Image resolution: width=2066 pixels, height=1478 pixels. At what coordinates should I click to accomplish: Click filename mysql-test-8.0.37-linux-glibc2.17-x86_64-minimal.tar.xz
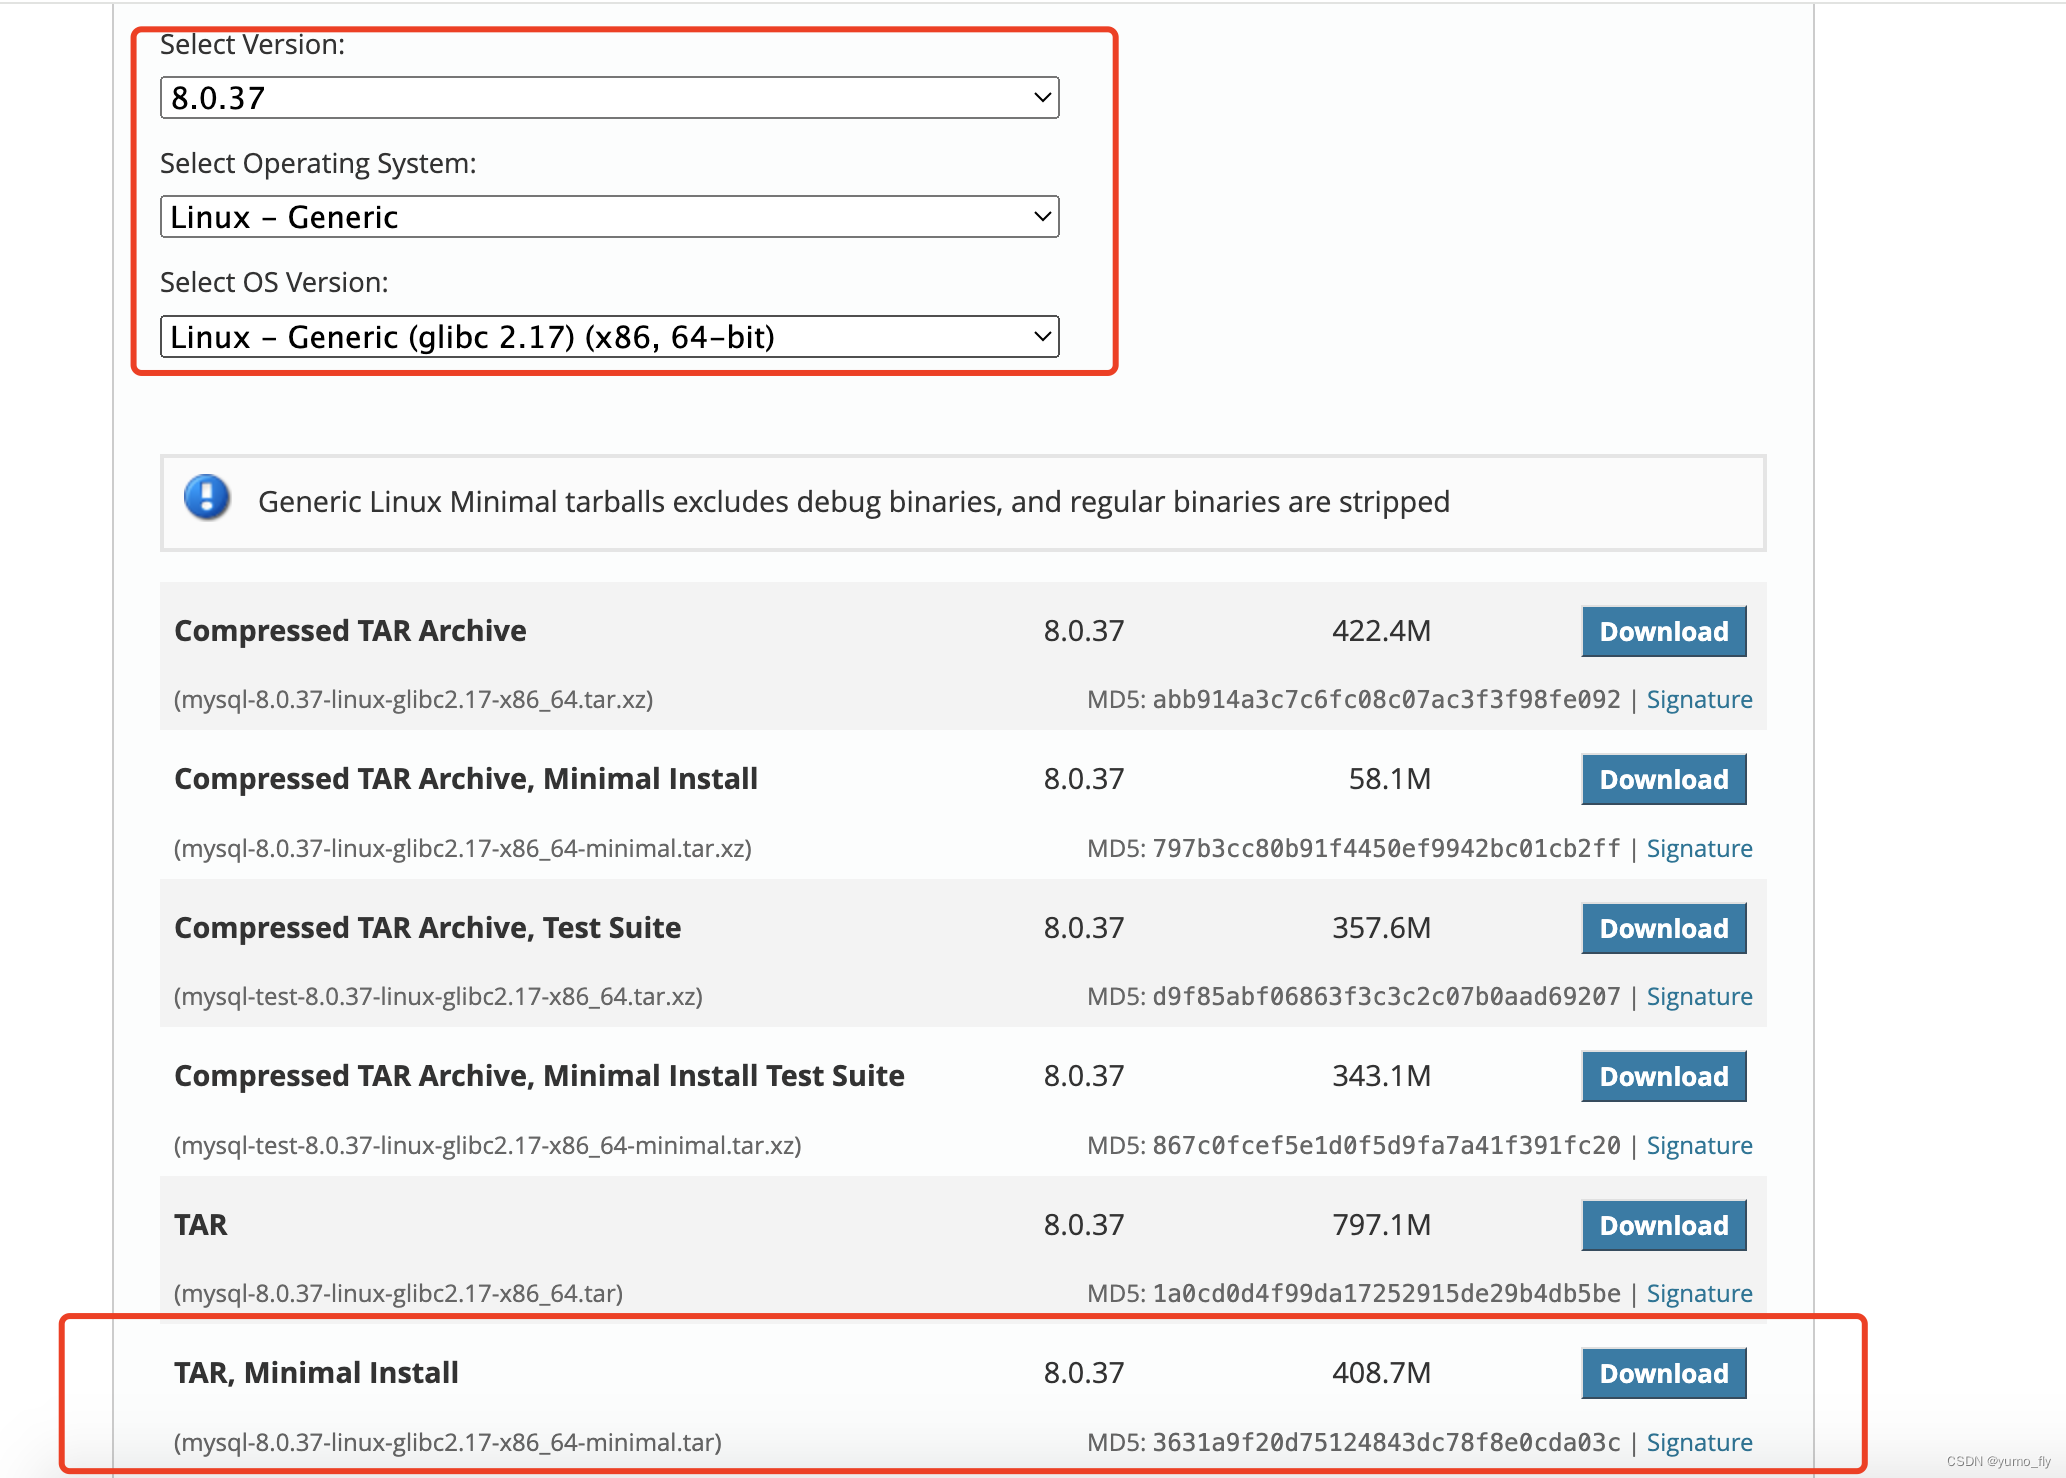click(488, 1145)
